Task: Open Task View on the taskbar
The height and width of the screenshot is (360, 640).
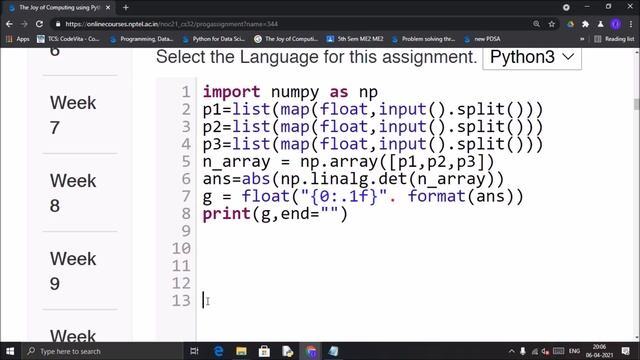Action: [194, 351]
